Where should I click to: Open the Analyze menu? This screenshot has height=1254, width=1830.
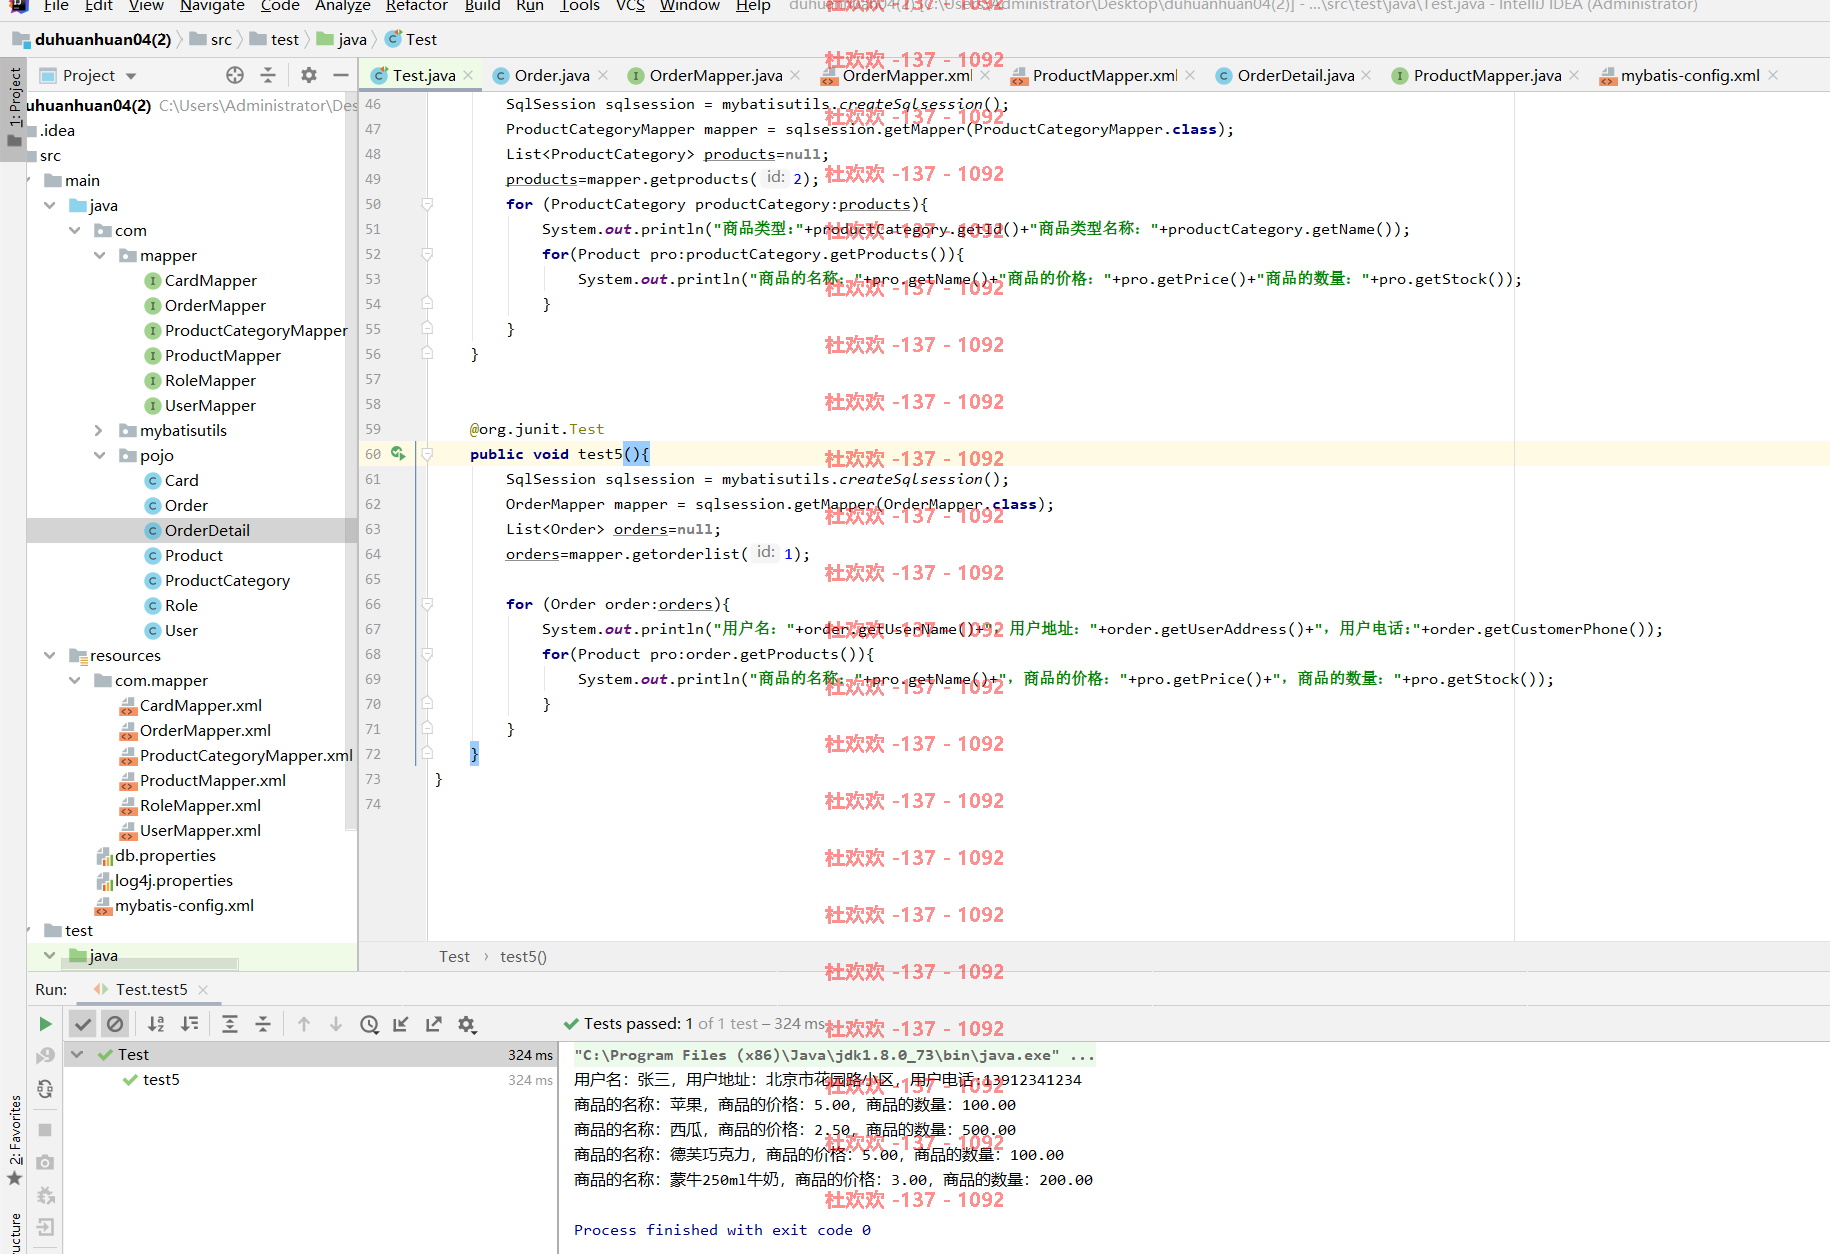click(x=343, y=6)
